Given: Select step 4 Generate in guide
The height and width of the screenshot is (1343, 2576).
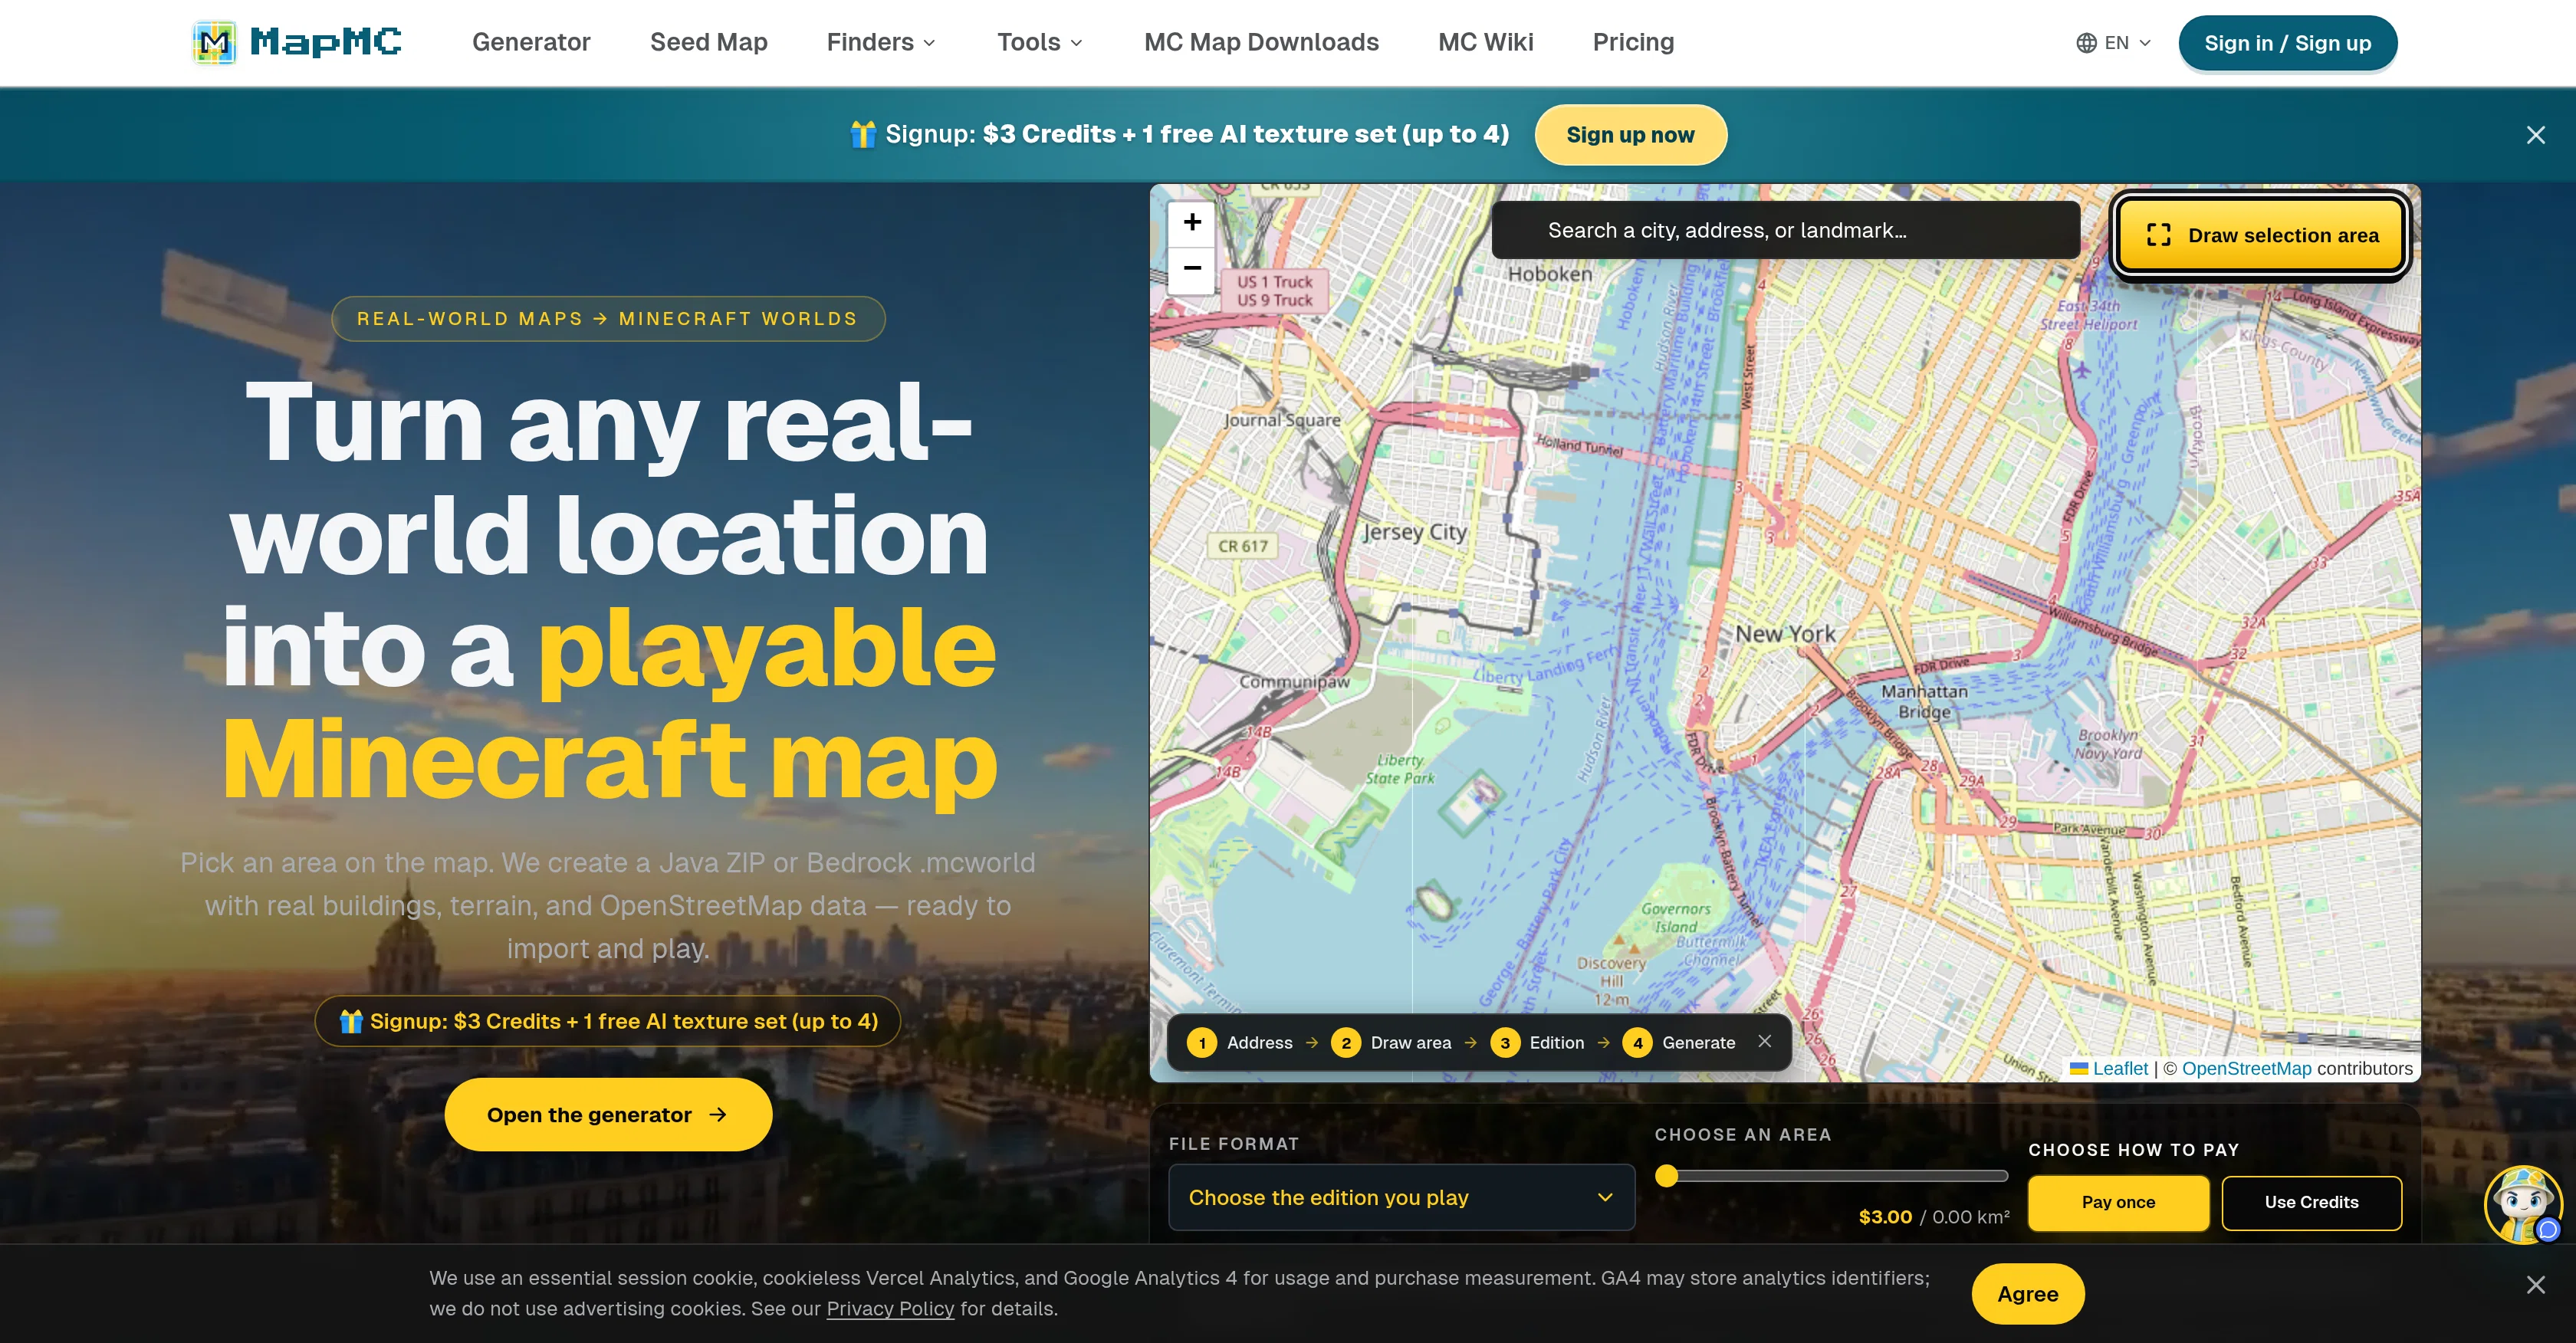Looking at the screenshot, I should (1680, 1043).
